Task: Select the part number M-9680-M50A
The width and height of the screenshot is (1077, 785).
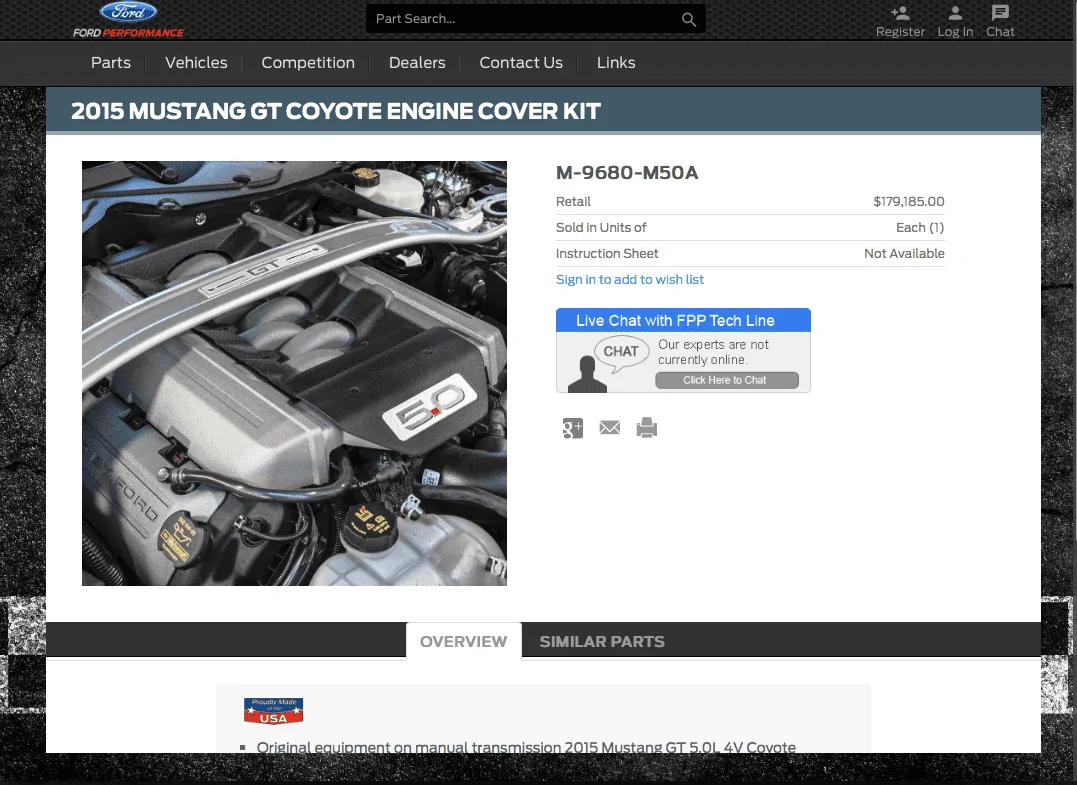Action: (626, 172)
